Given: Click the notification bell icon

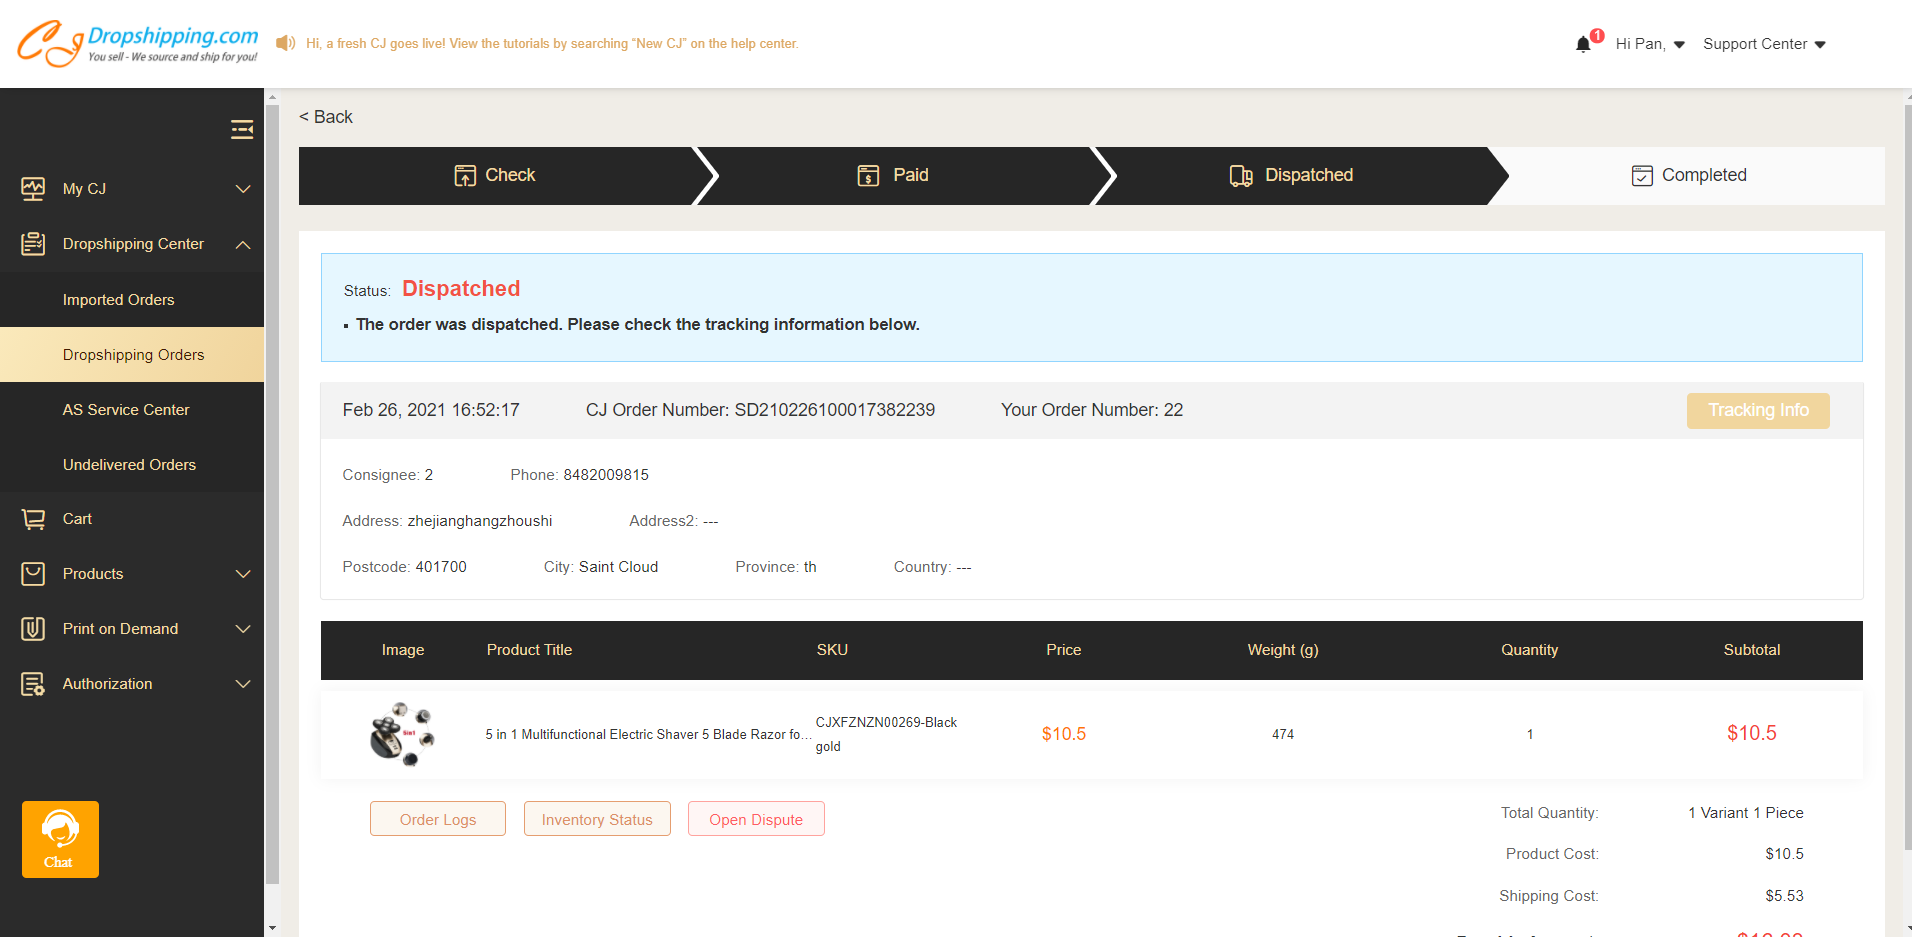Looking at the screenshot, I should coord(1585,45).
